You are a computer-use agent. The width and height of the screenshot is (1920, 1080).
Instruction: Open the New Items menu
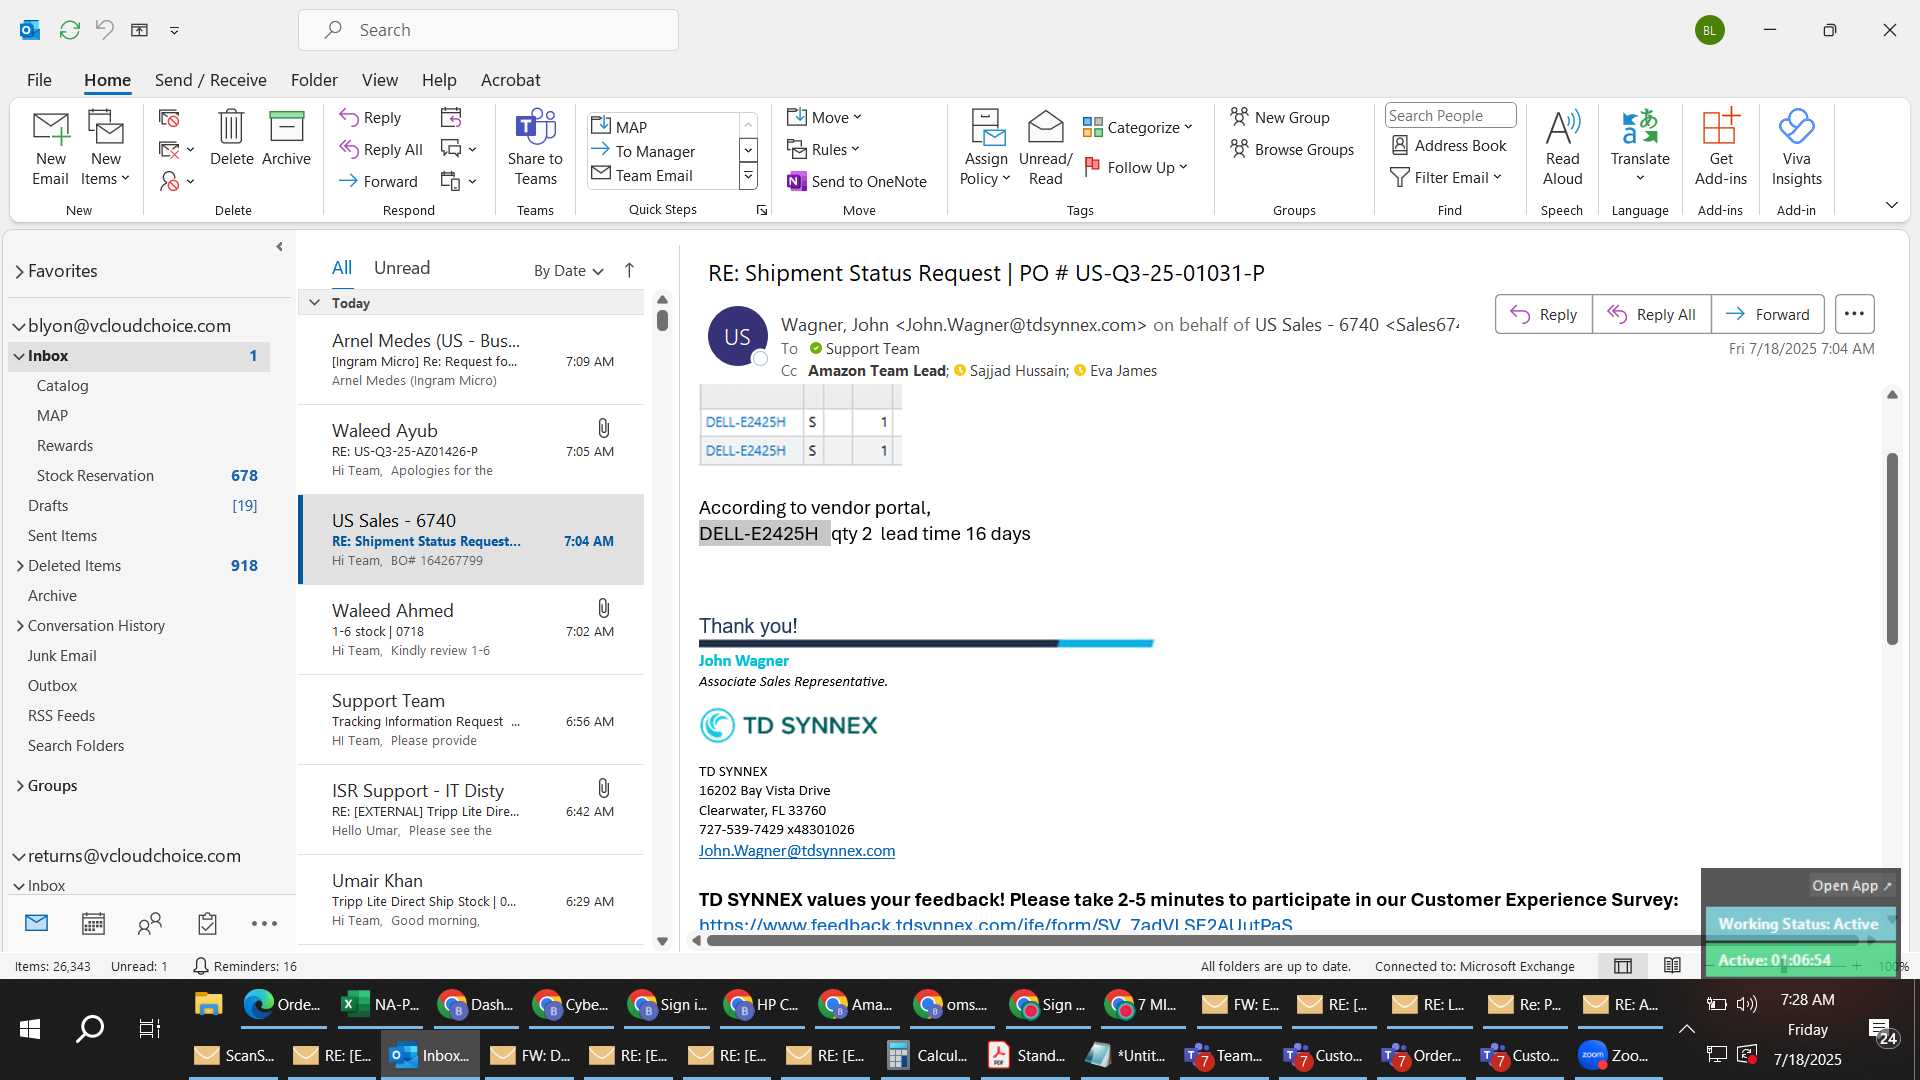[105, 148]
